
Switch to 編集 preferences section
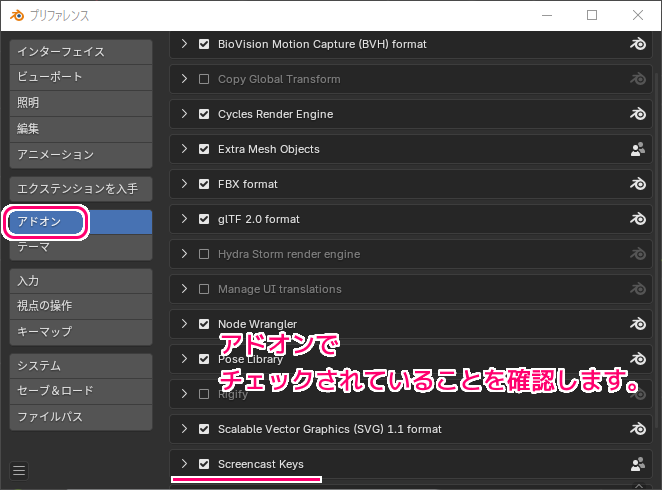pos(81,129)
